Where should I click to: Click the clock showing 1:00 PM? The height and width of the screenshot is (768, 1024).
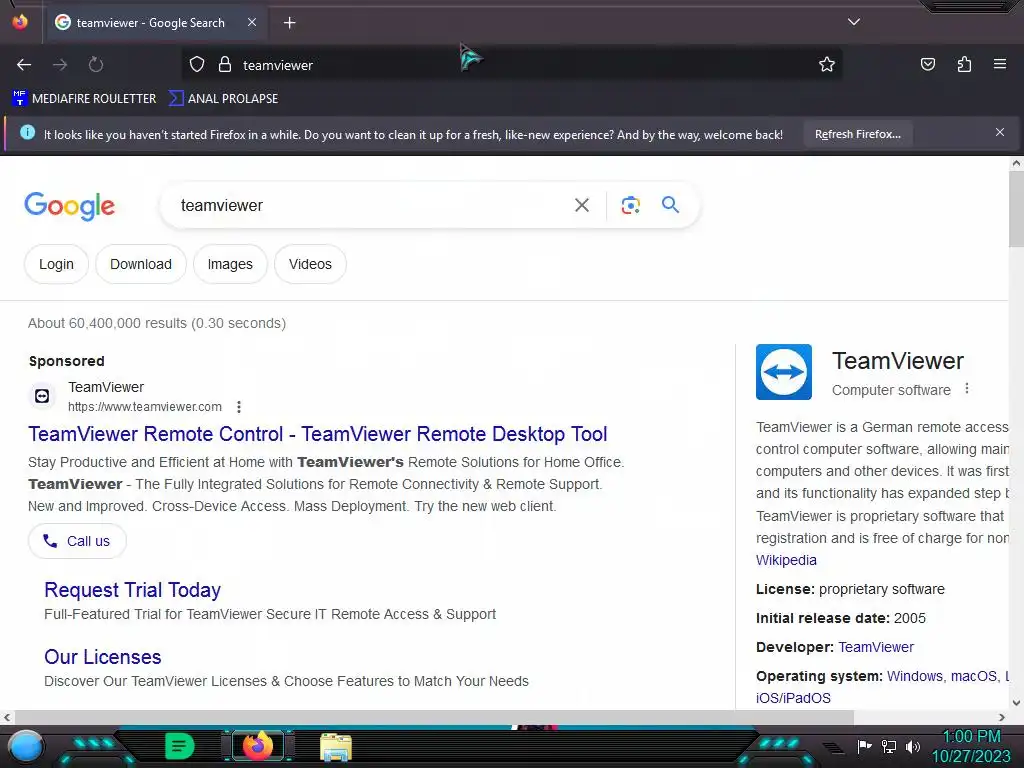(x=971, y=737)
